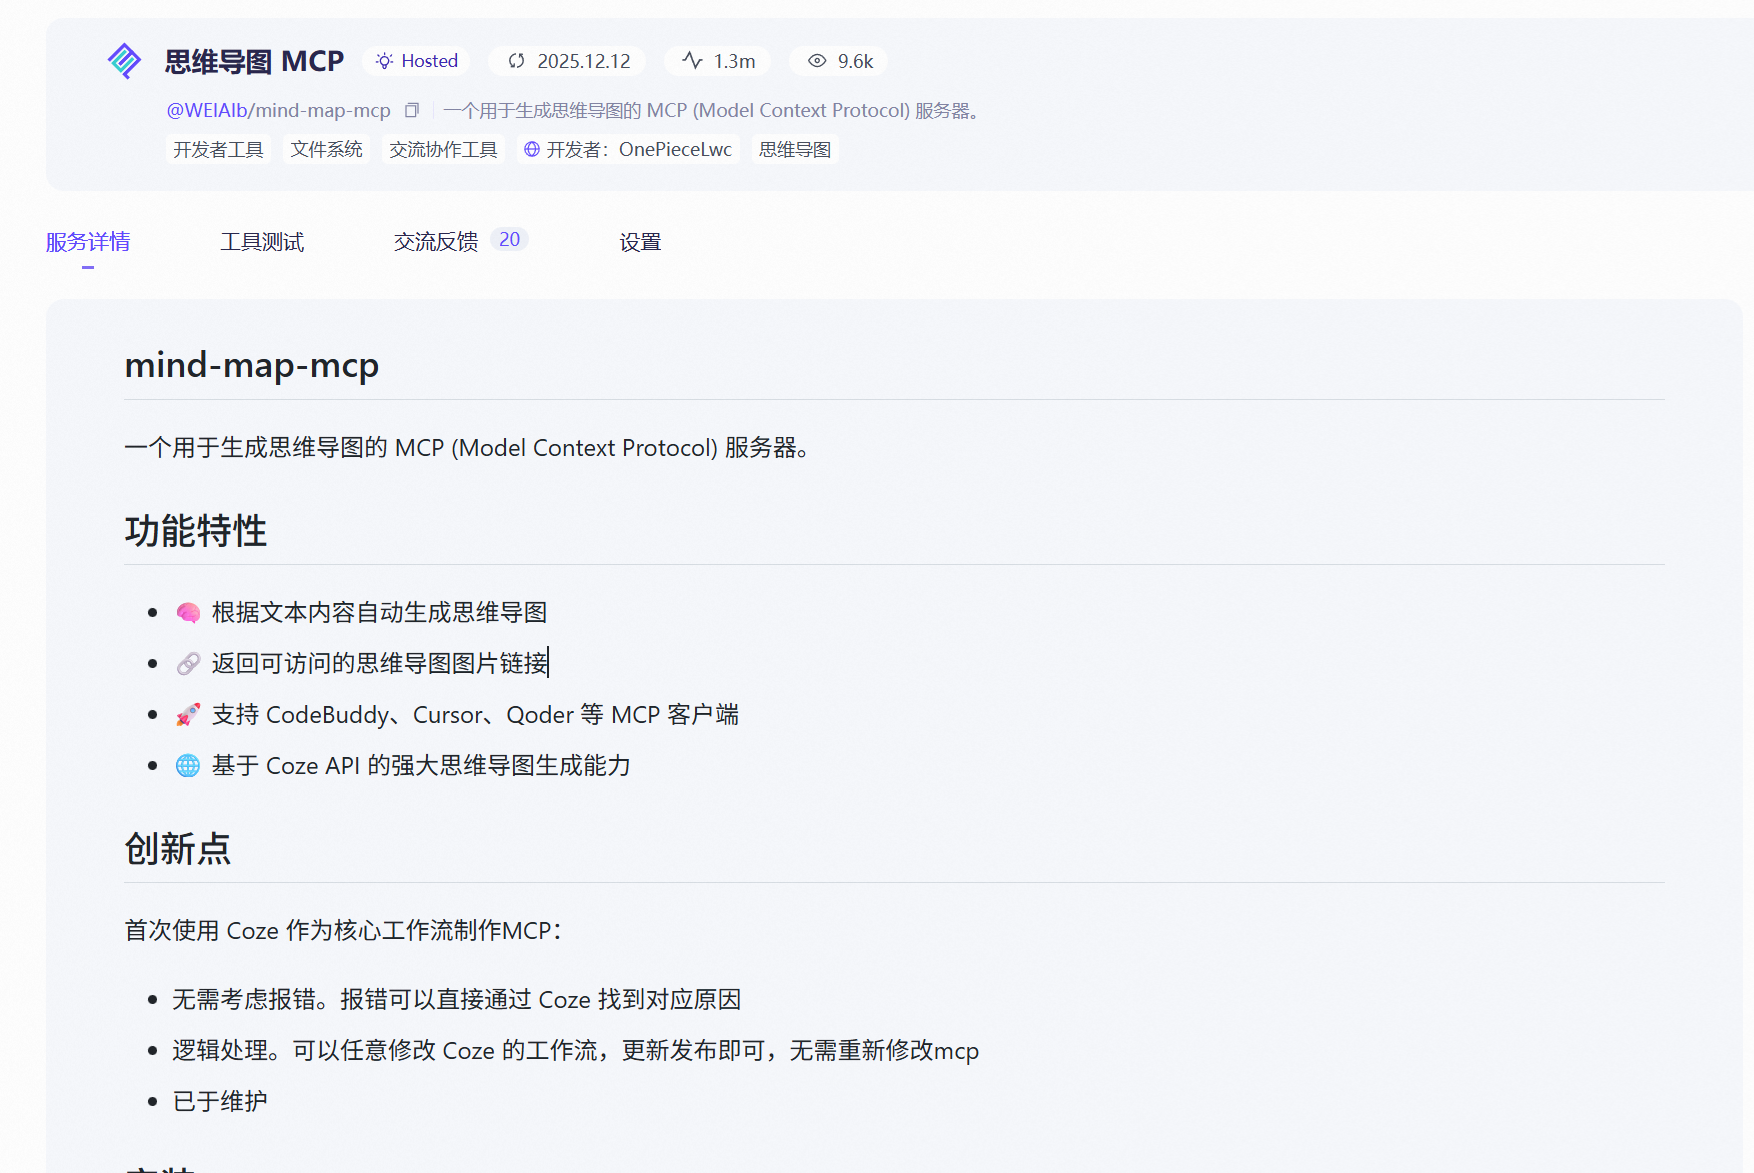Select the 文件系统 tag

tap(326, 149)
